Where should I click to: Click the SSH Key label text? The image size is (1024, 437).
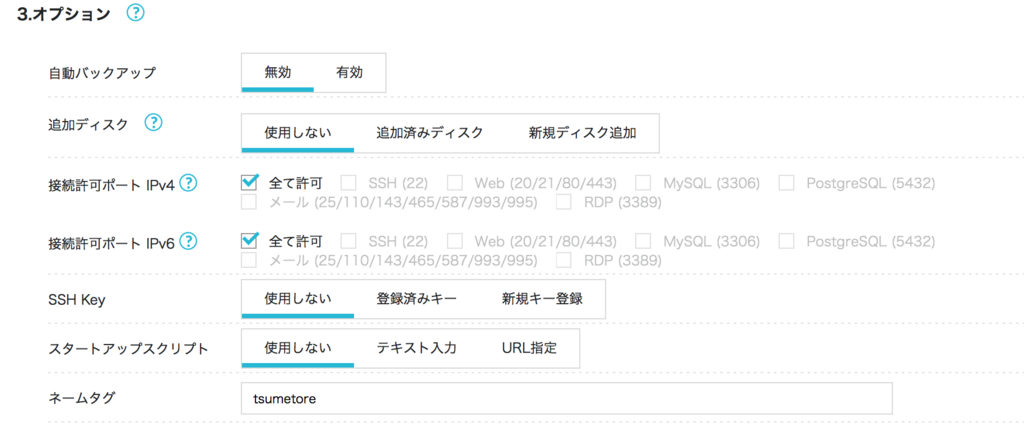pyautogui.click(x=77, y=300)
